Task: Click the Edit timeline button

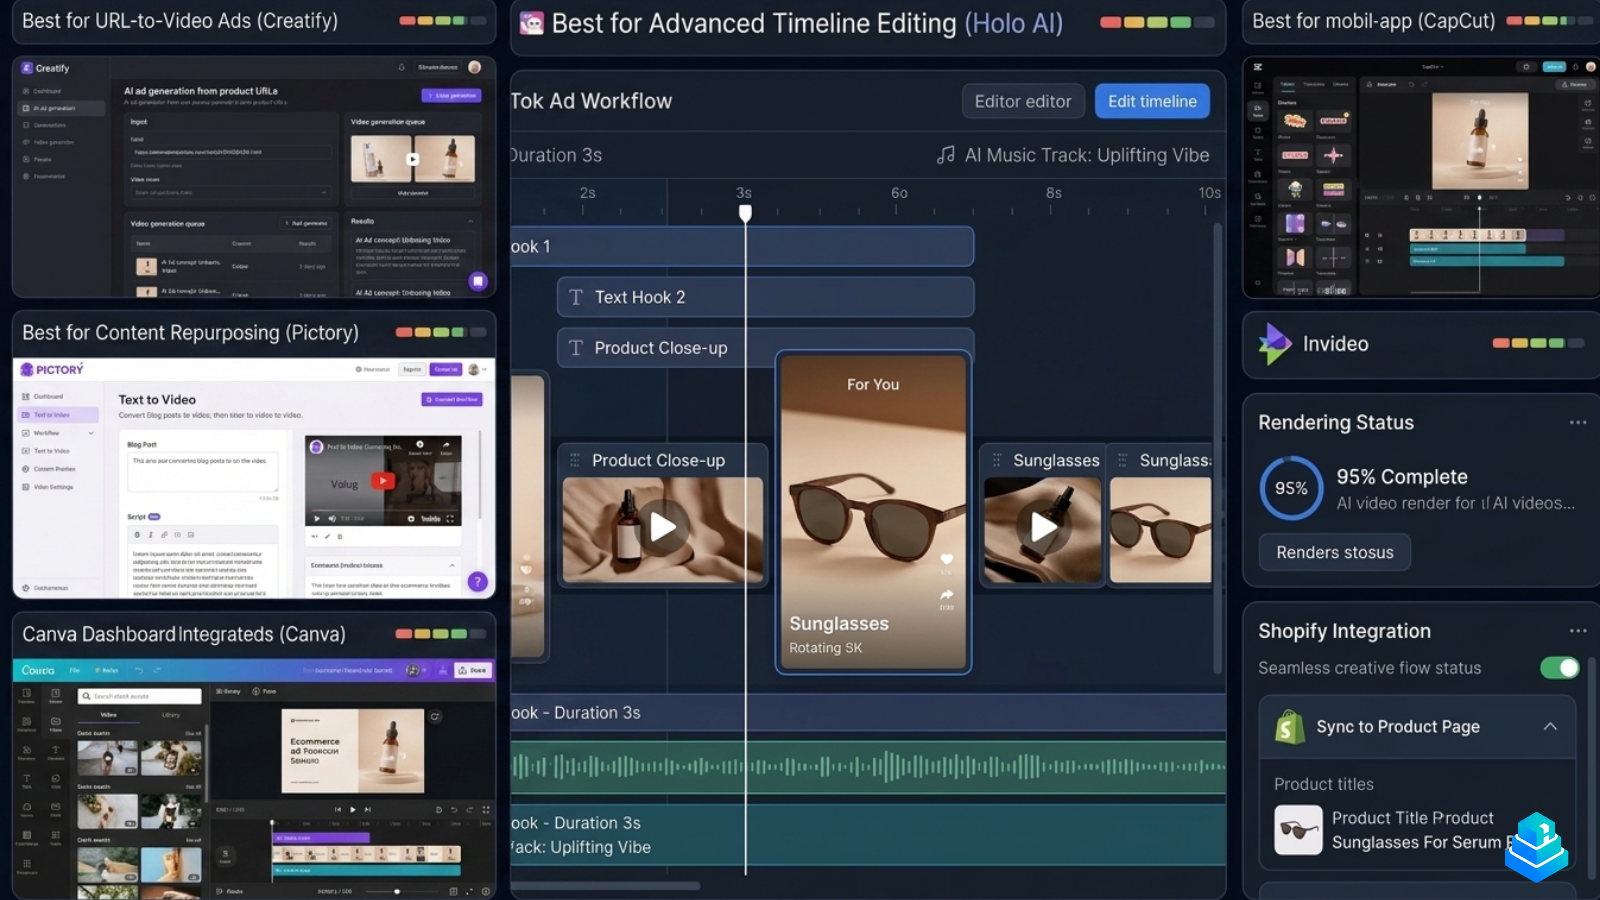Action: 1152,101
